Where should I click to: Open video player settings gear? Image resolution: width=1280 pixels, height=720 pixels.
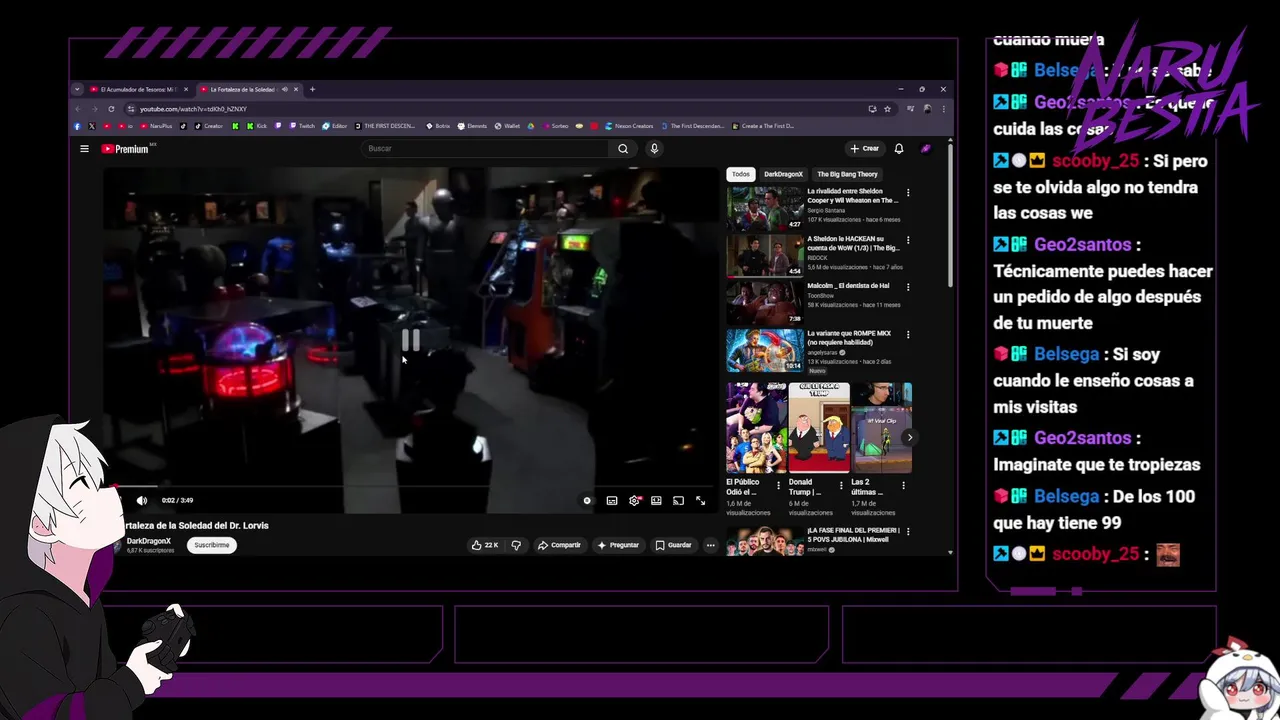634,500
